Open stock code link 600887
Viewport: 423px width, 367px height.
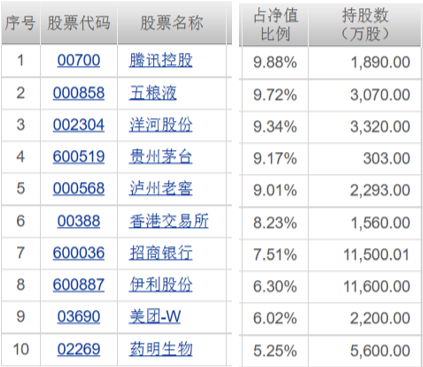79,285
